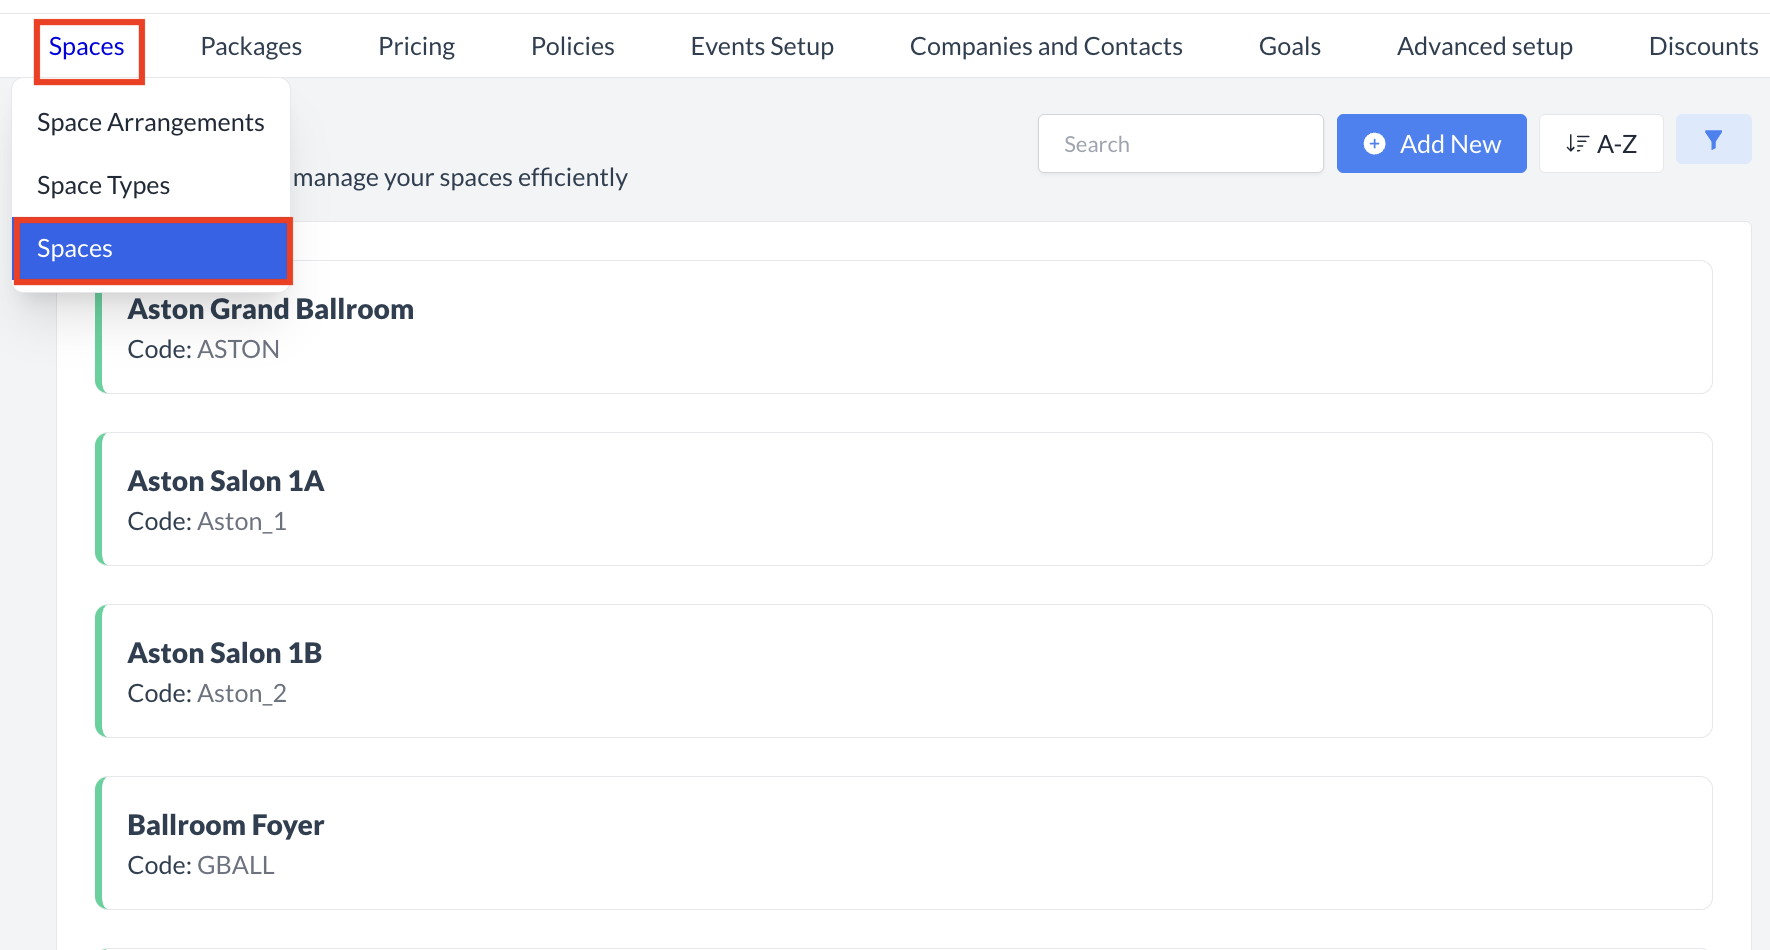The height and width of the screenshot is (950, 1770).
Task: Click the blue filter funnel icon
Action: [1713, 140]
